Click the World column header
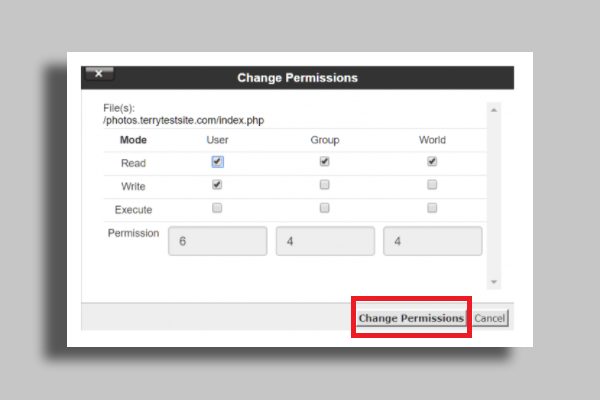Viewport: 600px width, 400px height. click(432, 140)
